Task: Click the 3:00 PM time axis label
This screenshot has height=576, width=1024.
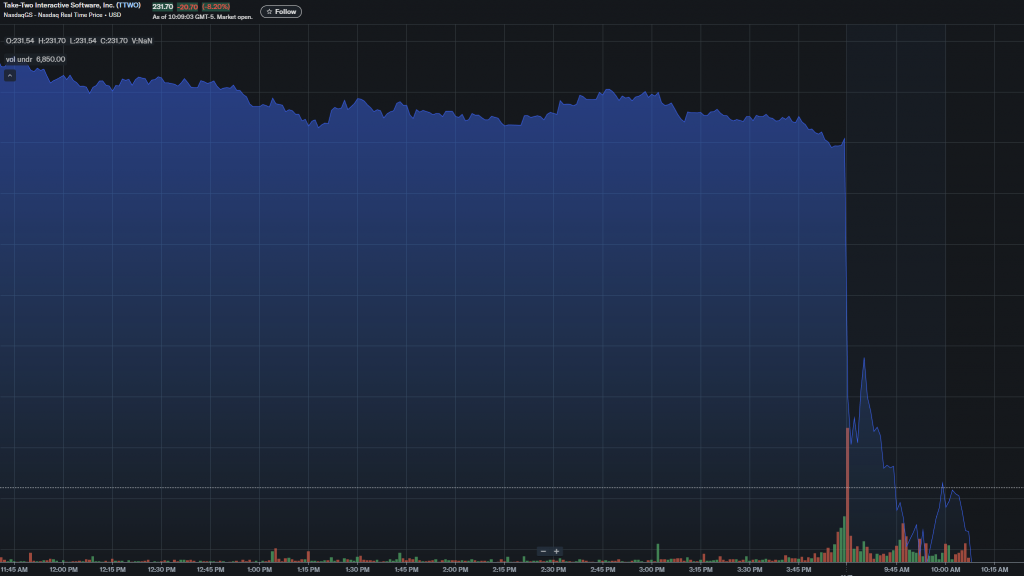Action: click(x=651, y=570)
